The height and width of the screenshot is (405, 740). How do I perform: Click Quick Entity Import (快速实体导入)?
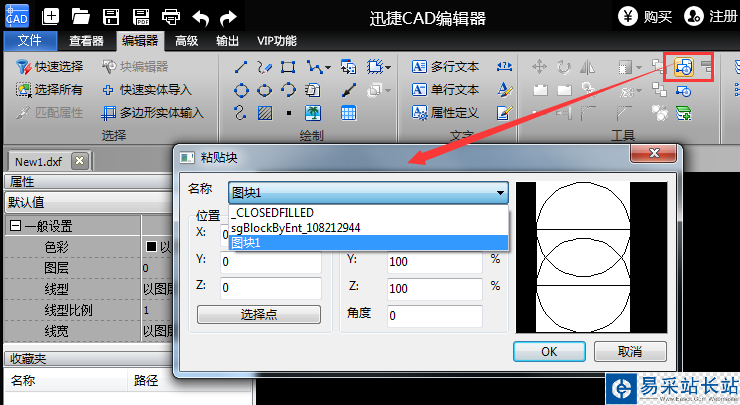pyautogui.click(x=147, y=90)
